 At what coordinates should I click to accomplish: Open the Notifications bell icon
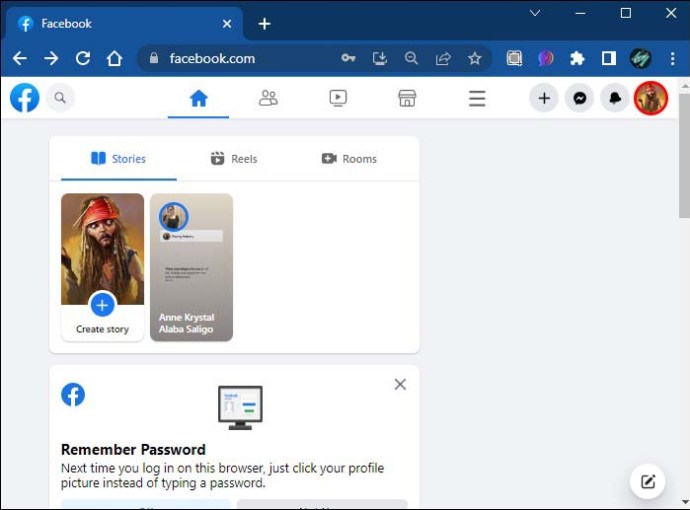coord(614,98)
